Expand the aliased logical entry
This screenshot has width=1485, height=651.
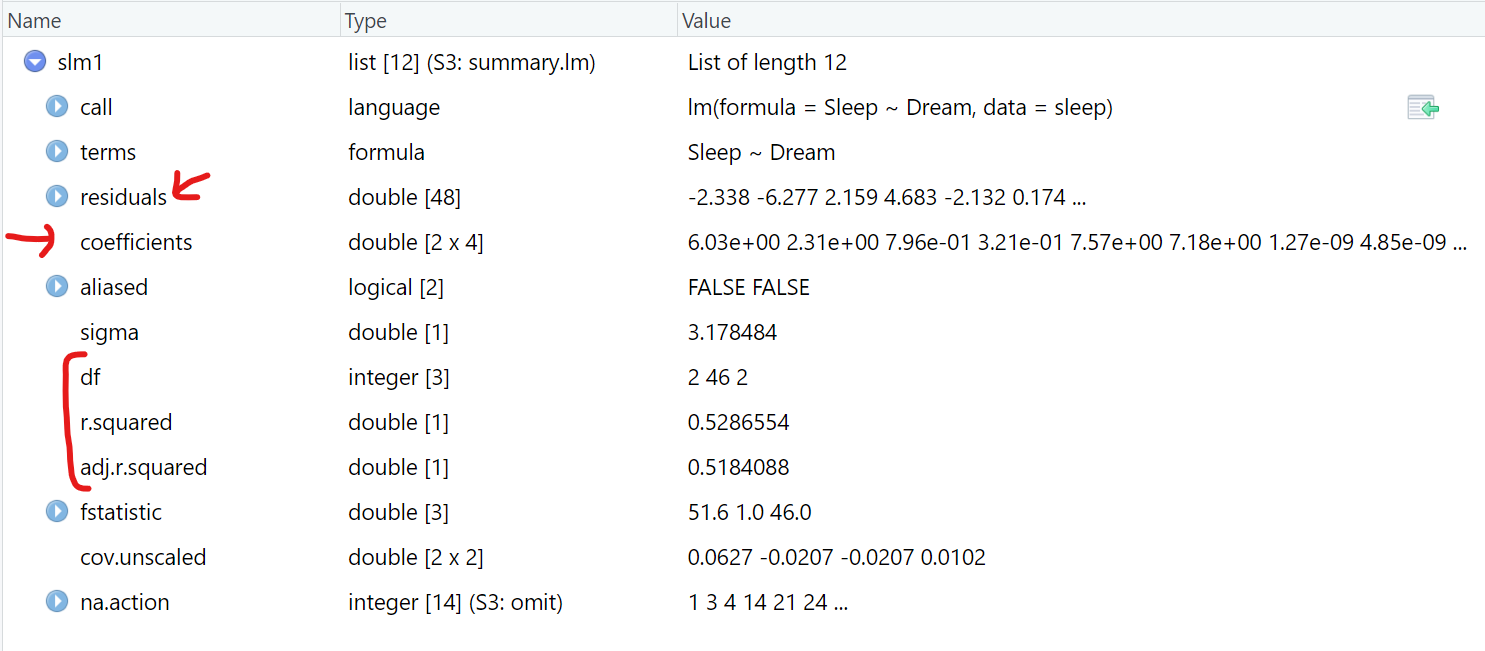[x=57, y=287]
